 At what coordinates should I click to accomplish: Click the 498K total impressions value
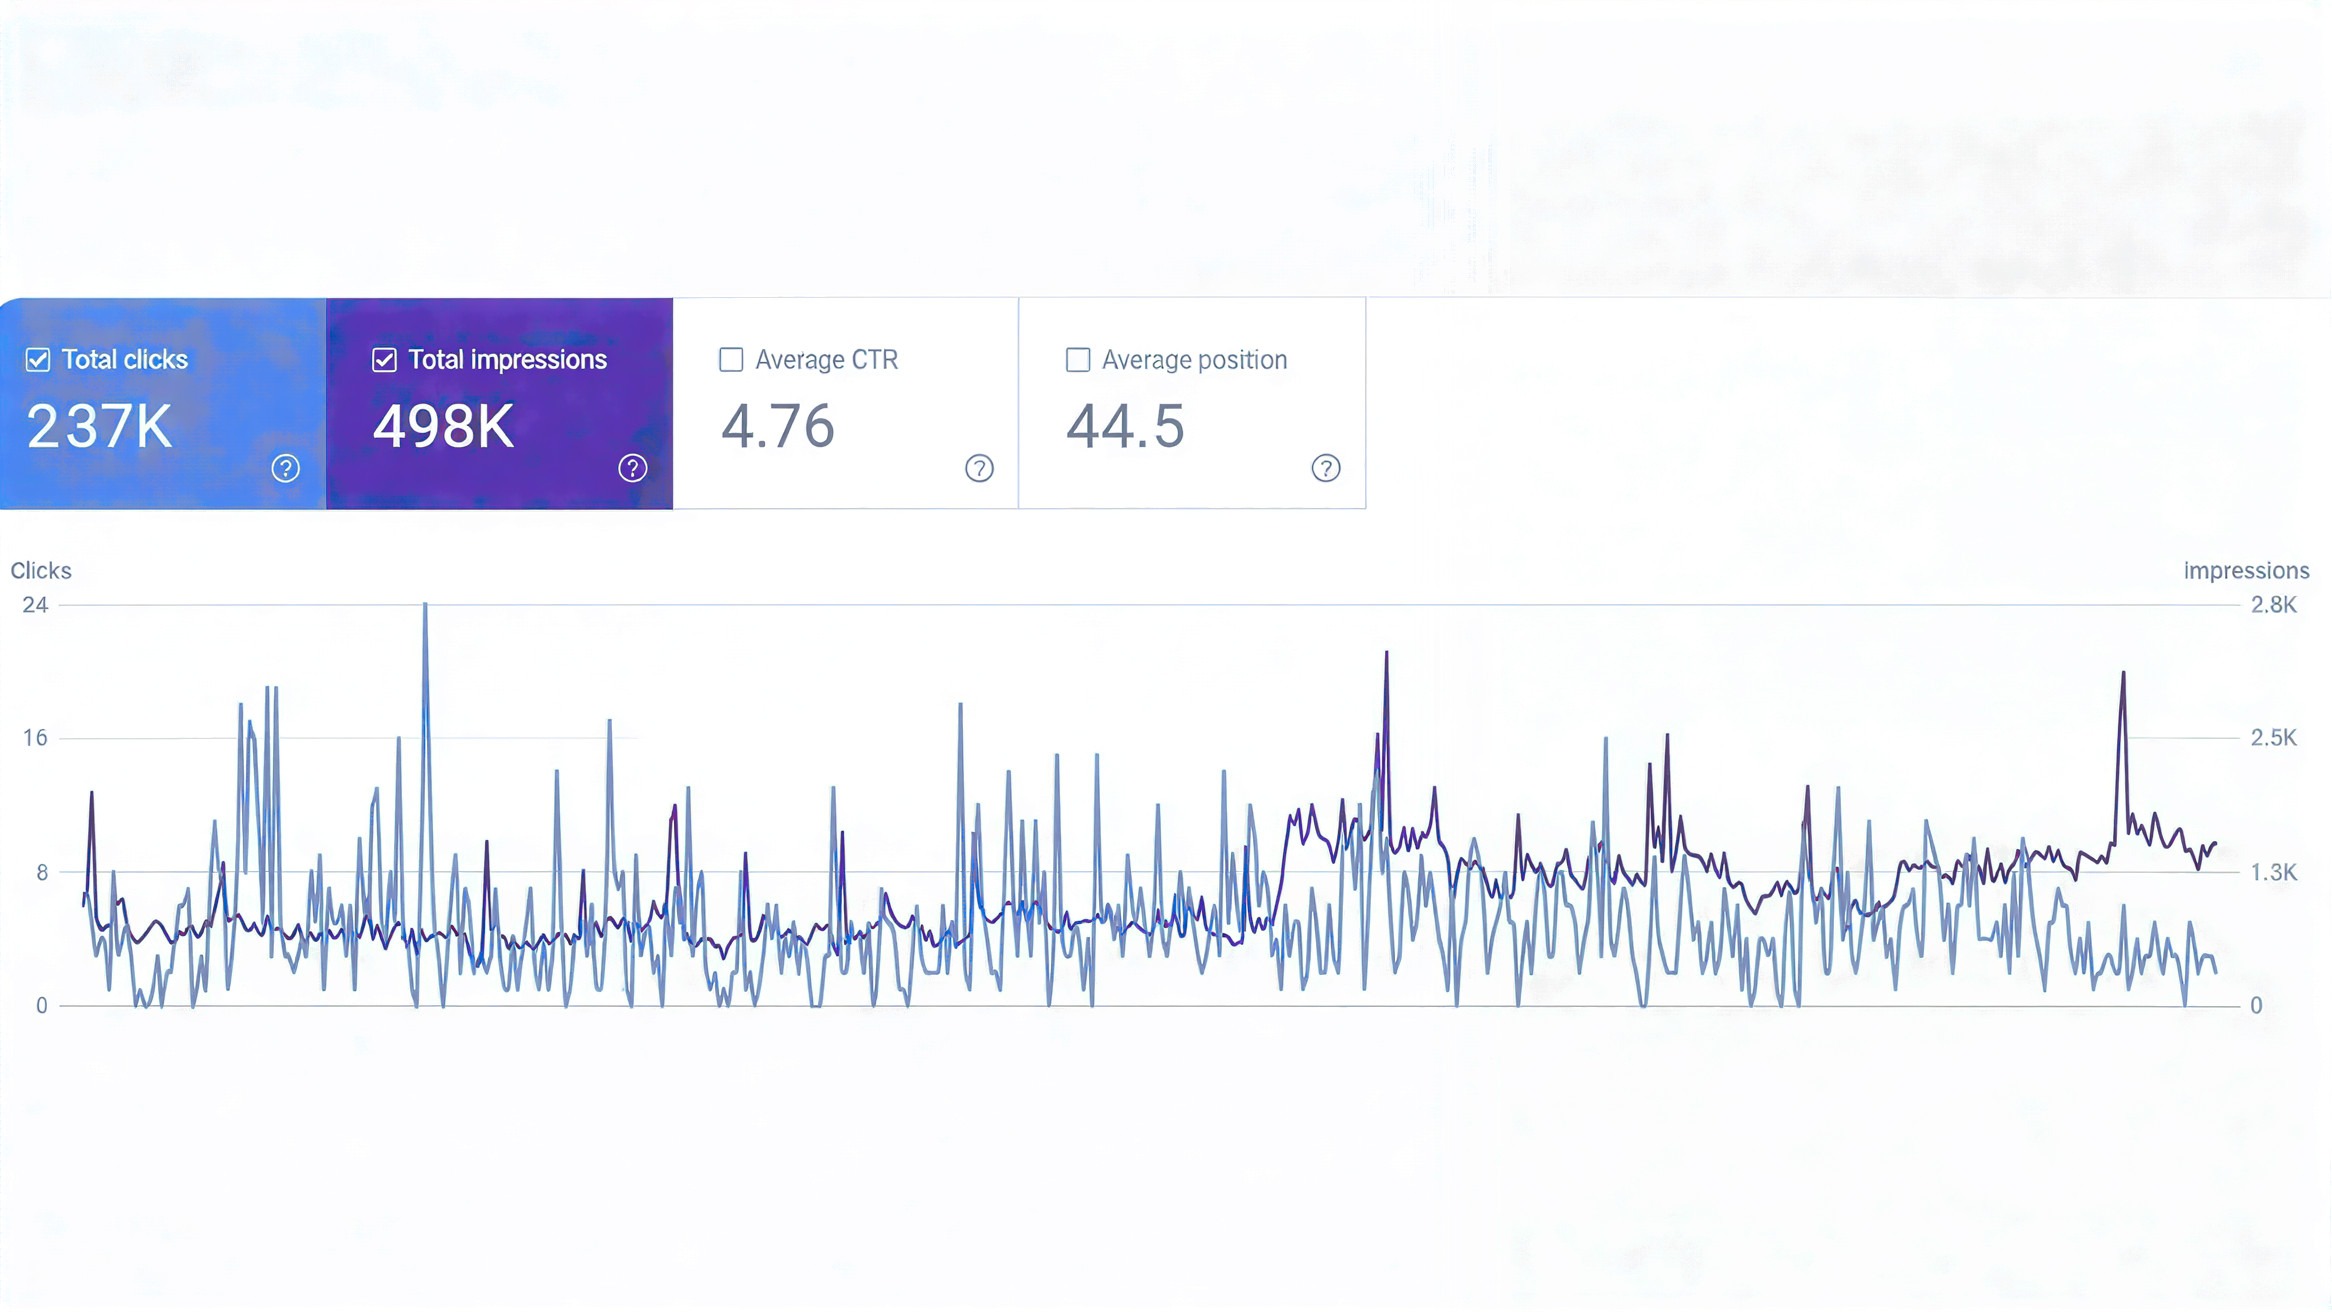(443, 427)
